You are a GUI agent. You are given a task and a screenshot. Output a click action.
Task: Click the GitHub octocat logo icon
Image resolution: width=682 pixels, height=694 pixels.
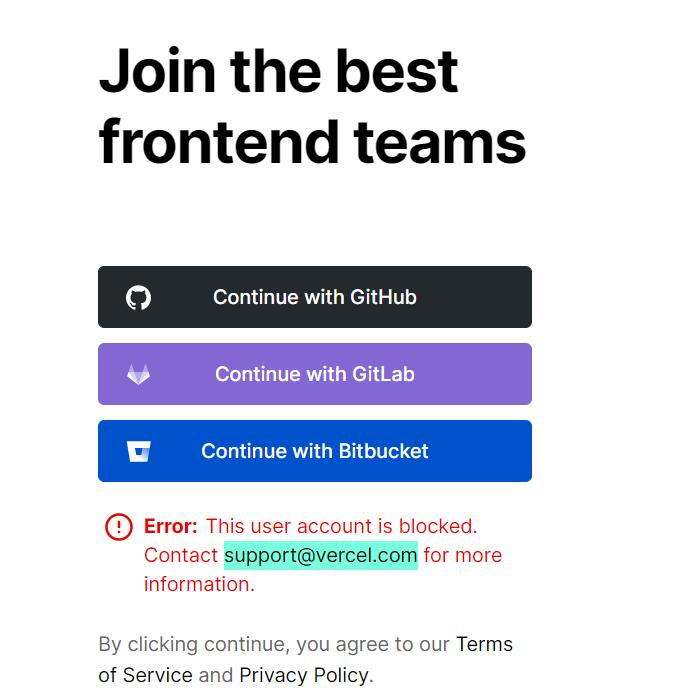click(138, 297)
